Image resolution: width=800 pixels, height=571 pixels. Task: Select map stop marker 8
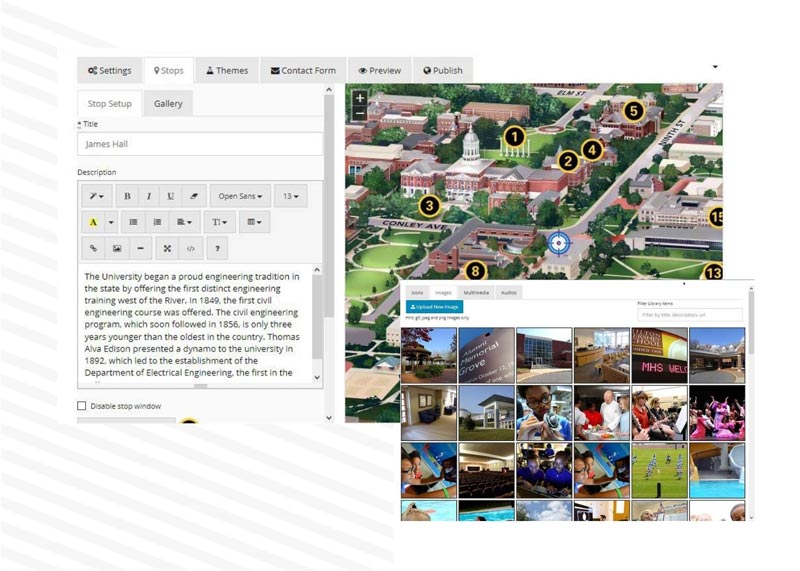476,270
